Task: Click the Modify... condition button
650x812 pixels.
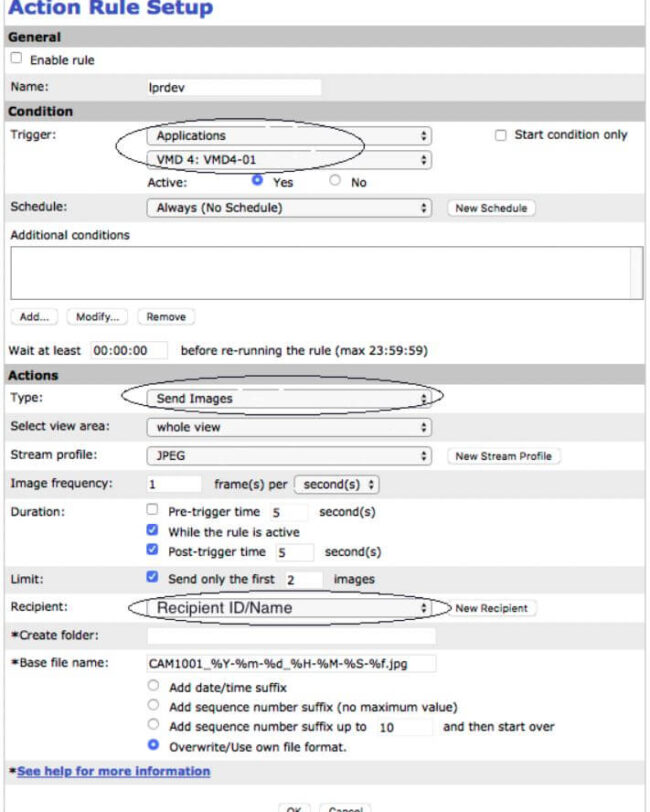Action: pos(97,317)
